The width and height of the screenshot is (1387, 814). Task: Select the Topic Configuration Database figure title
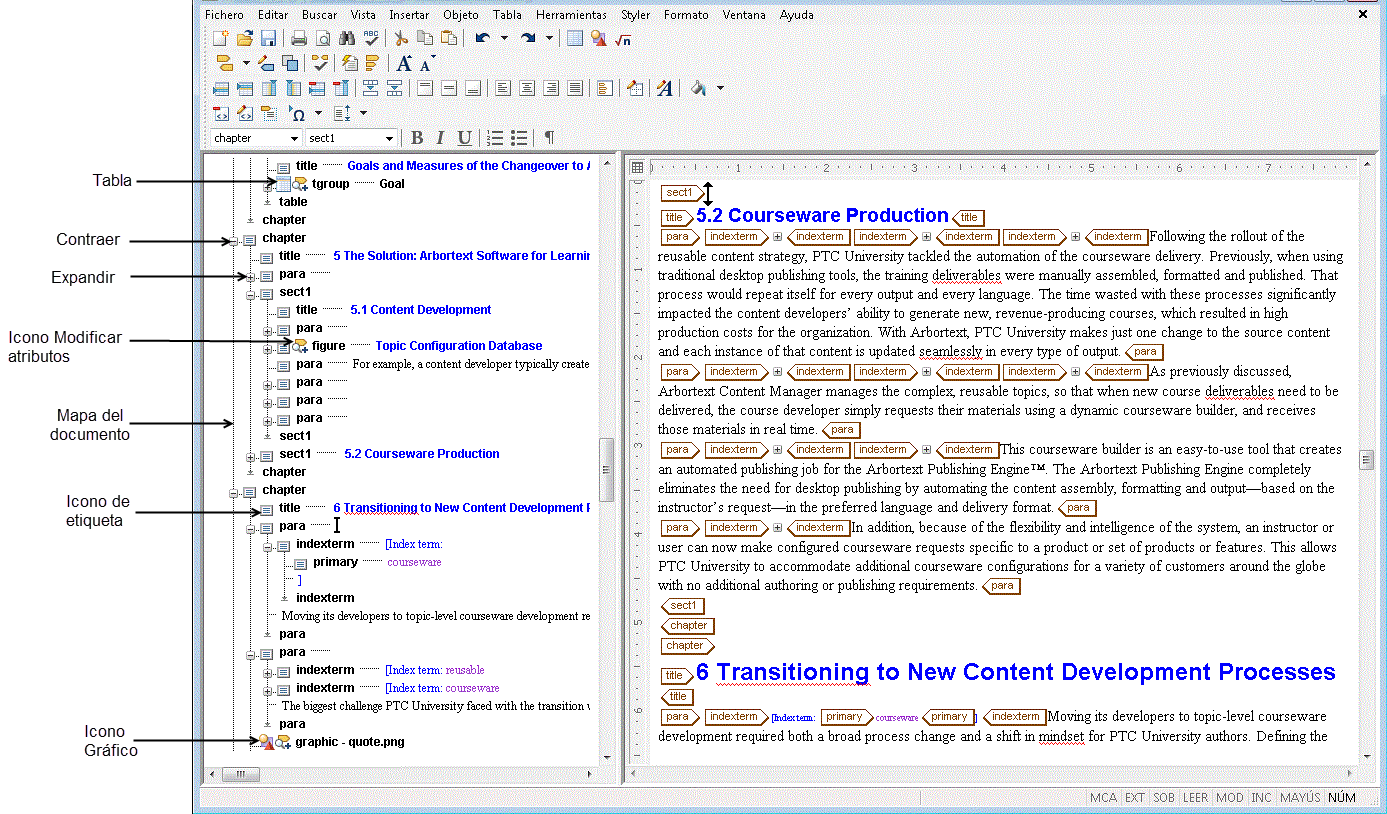click(x=459, y=346)
